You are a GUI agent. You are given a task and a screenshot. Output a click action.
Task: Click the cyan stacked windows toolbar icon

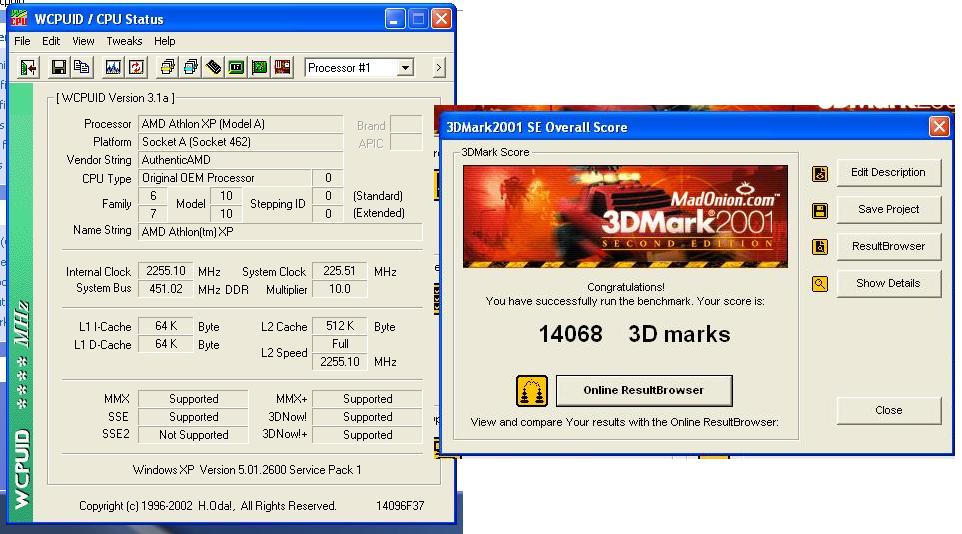[x=190, y=68]
